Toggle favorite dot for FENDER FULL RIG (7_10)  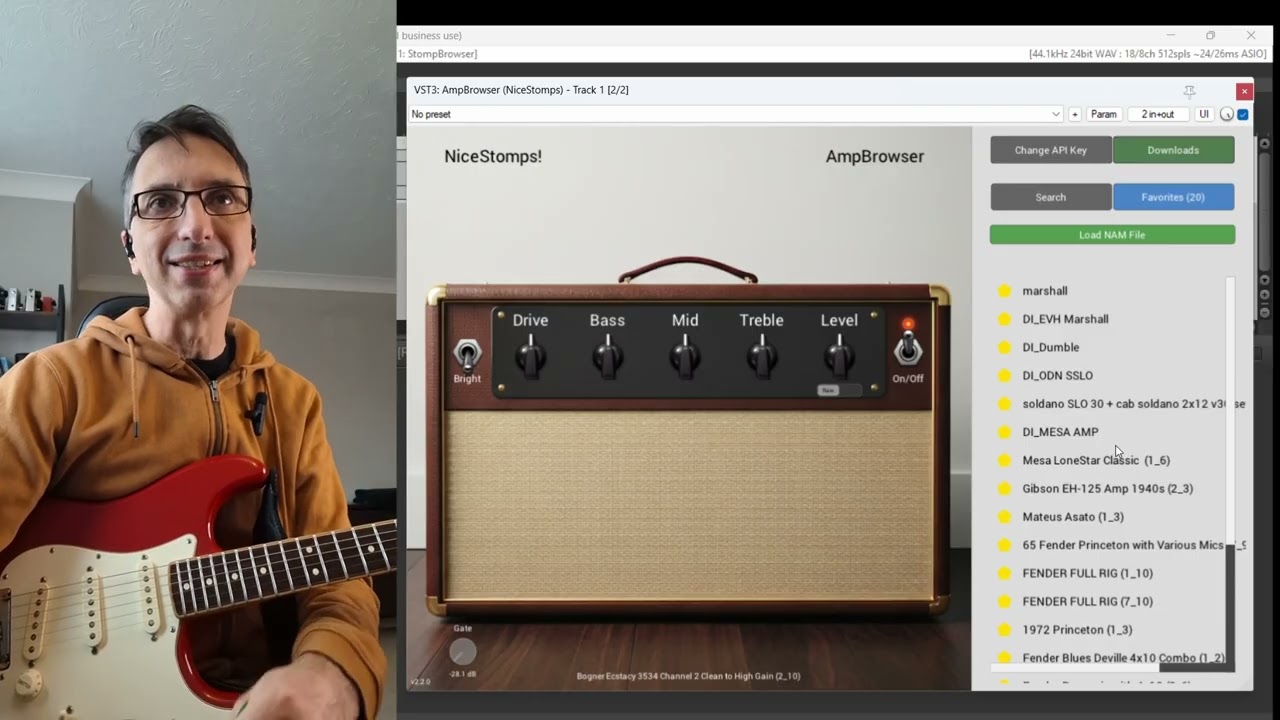click(1004, 602)
